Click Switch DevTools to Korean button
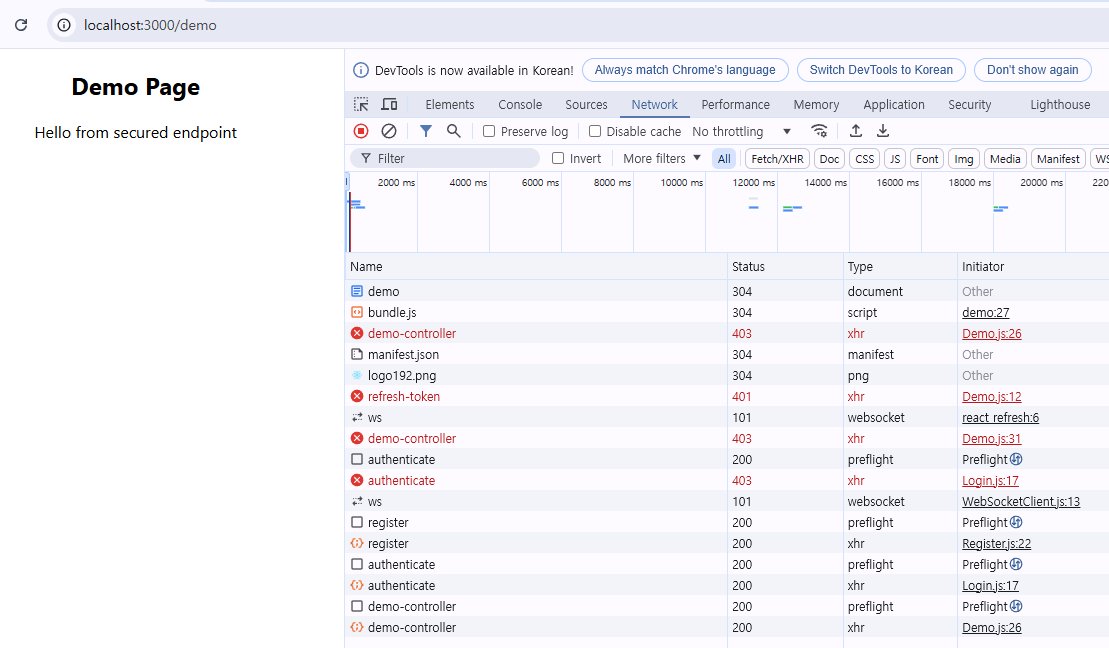The width and height of the screenshot is (1109, 648). (881, 70)
